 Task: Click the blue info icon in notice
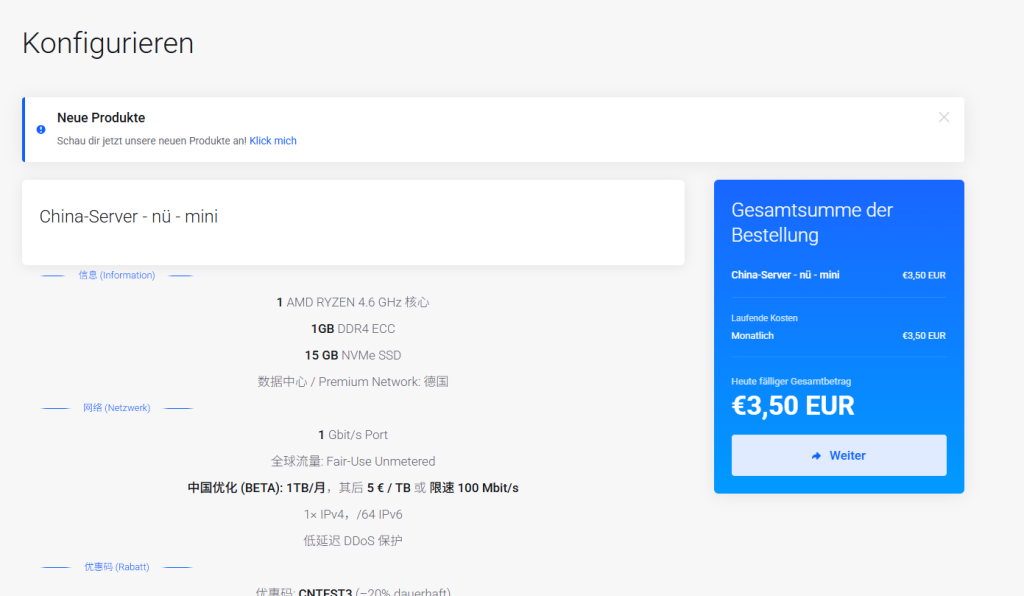[41, 129]
